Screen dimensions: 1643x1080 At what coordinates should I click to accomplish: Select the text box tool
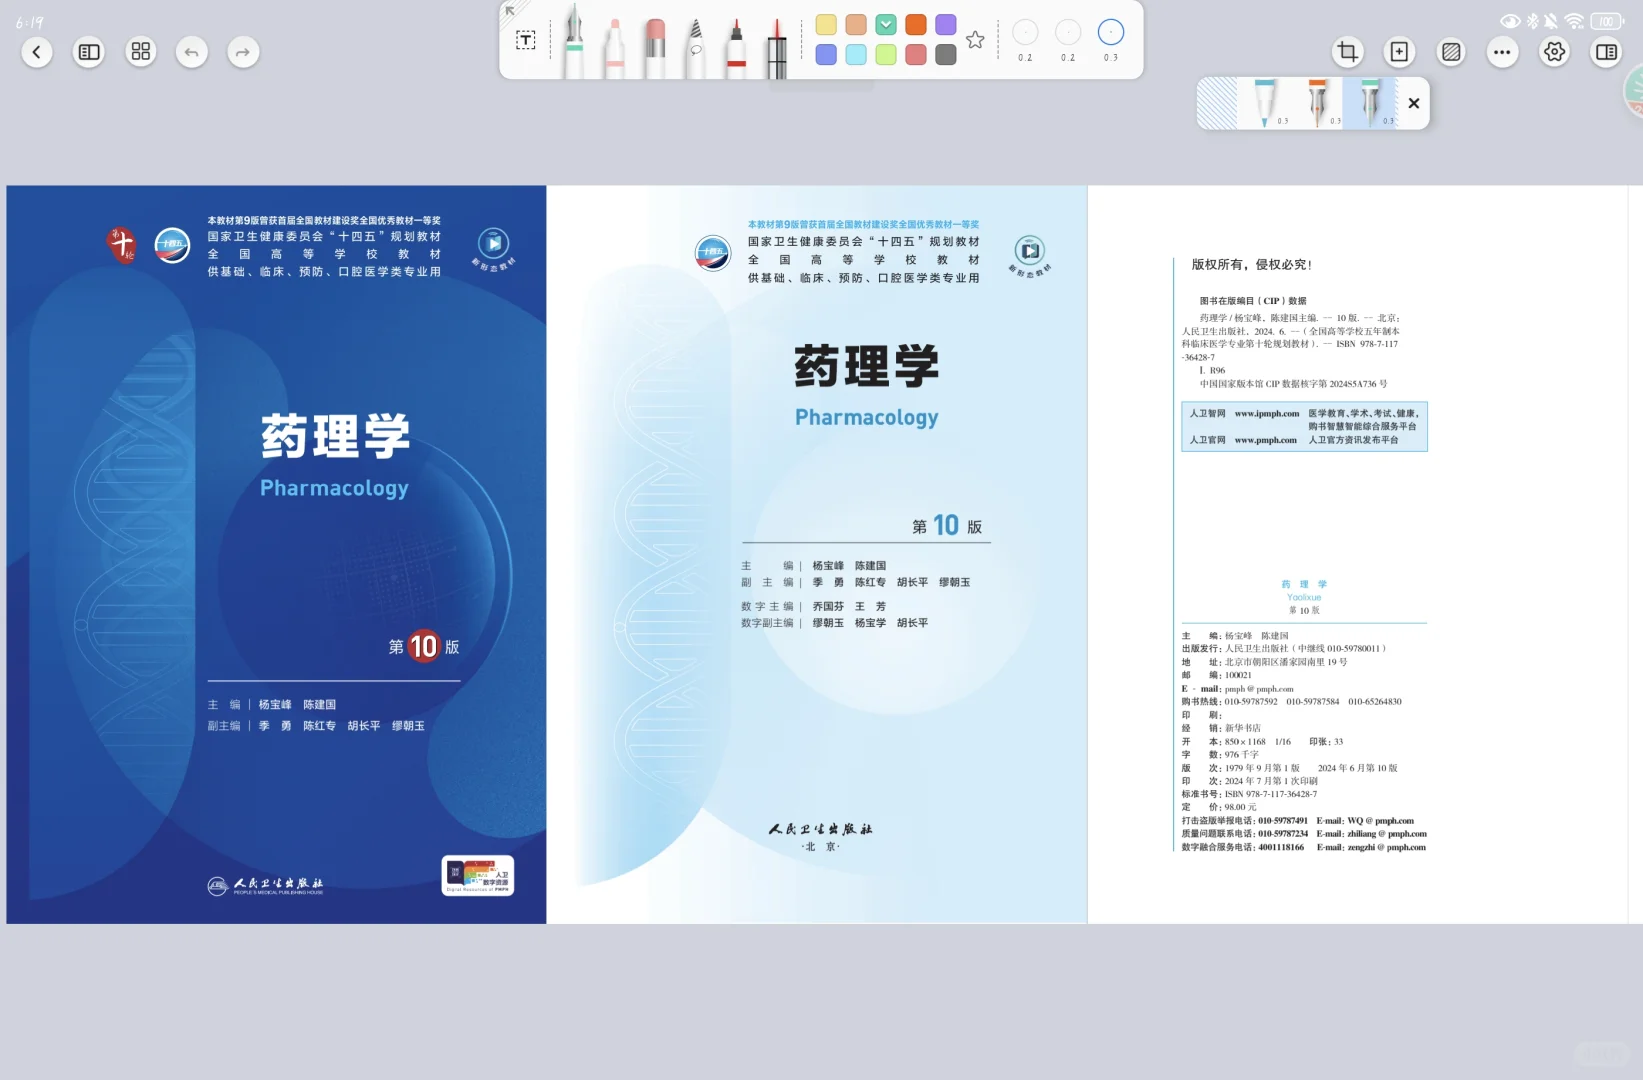[x=526, y=40]
